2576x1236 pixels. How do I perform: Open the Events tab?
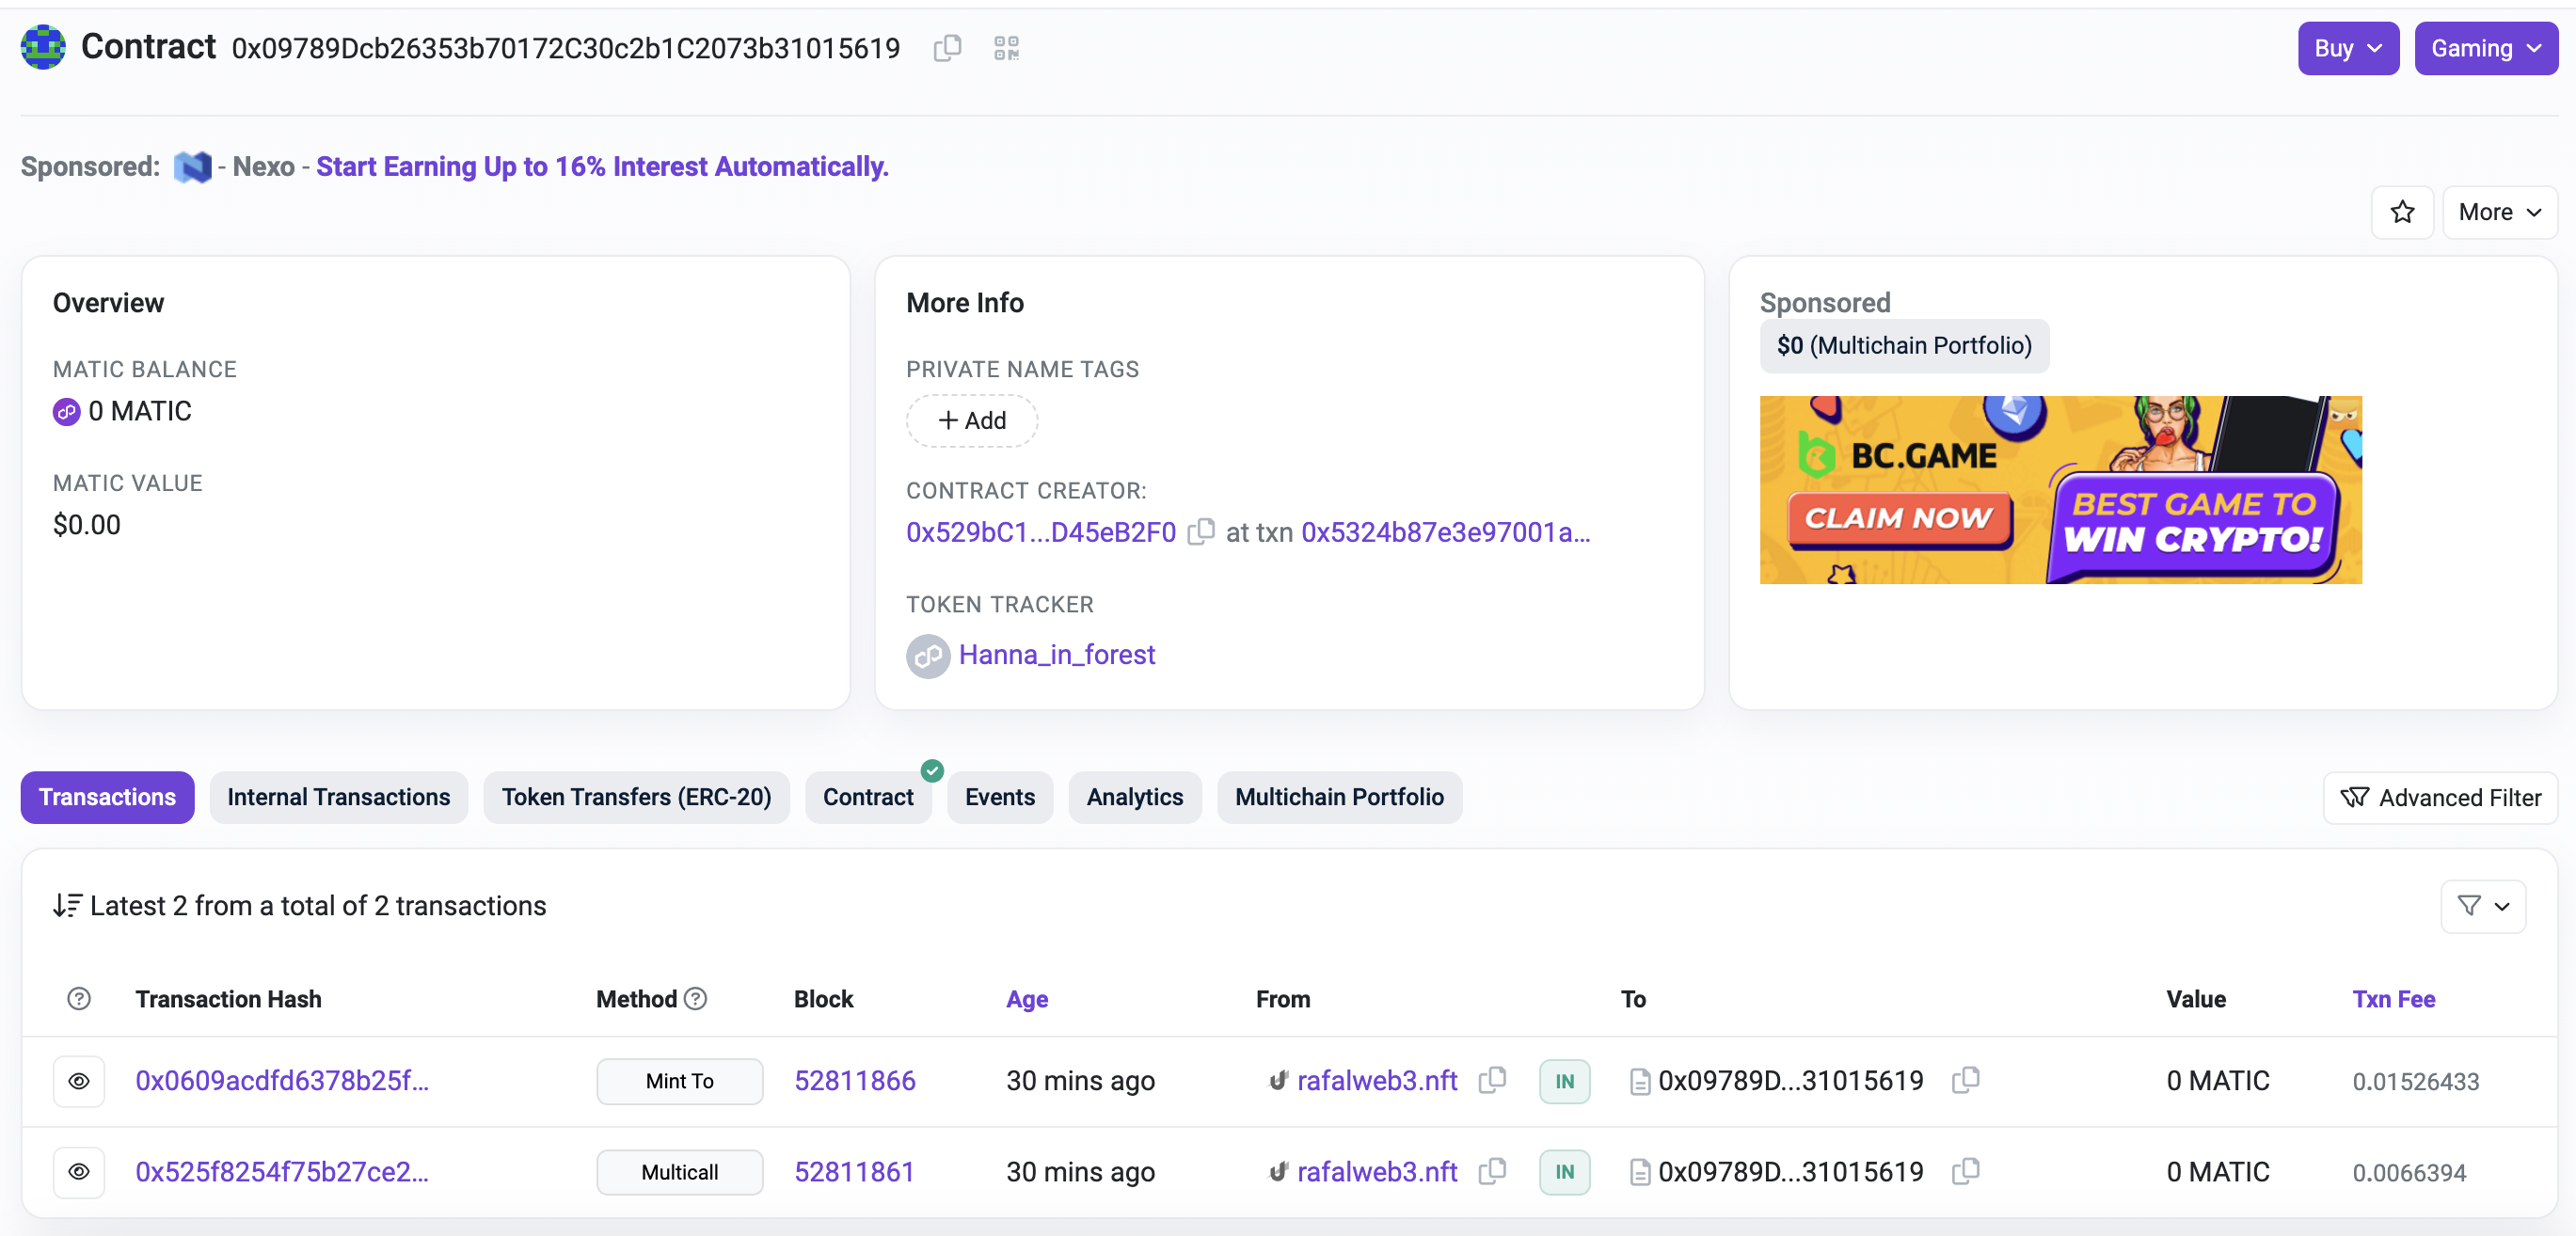click(x=999, y=797)
